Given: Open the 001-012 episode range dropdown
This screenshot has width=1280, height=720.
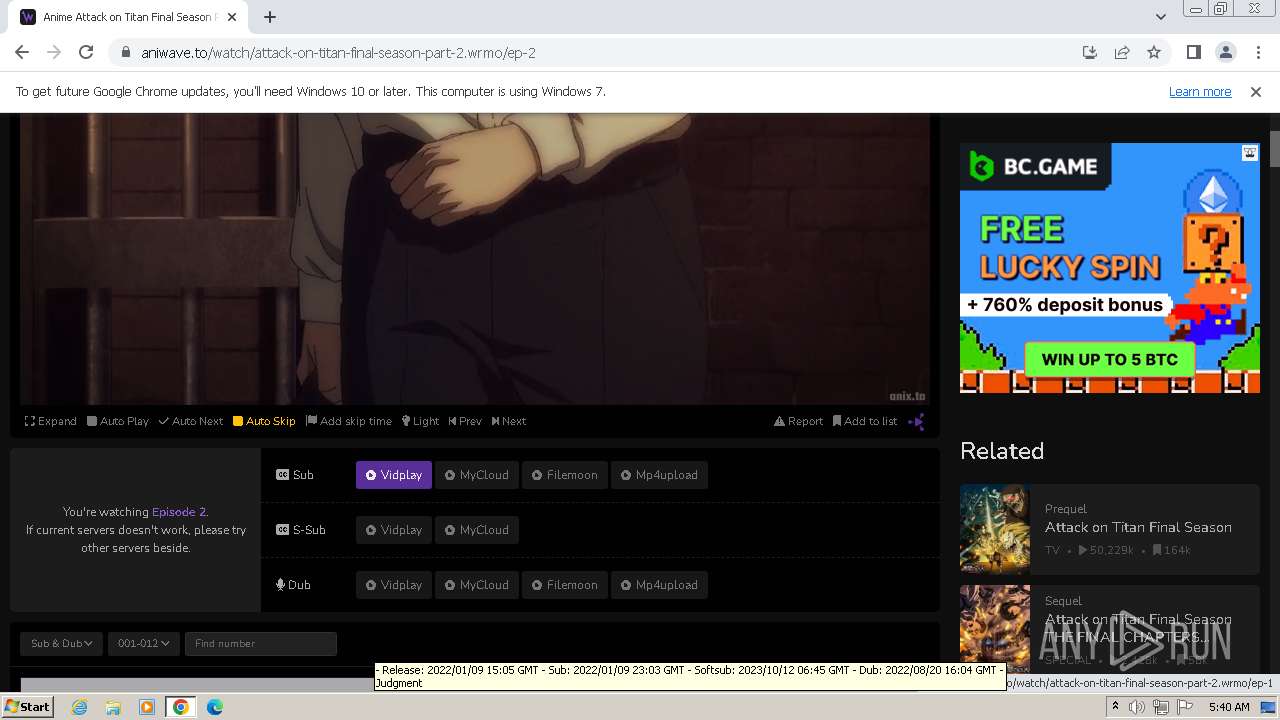Looking at the screenshot, I should [144, 643].
